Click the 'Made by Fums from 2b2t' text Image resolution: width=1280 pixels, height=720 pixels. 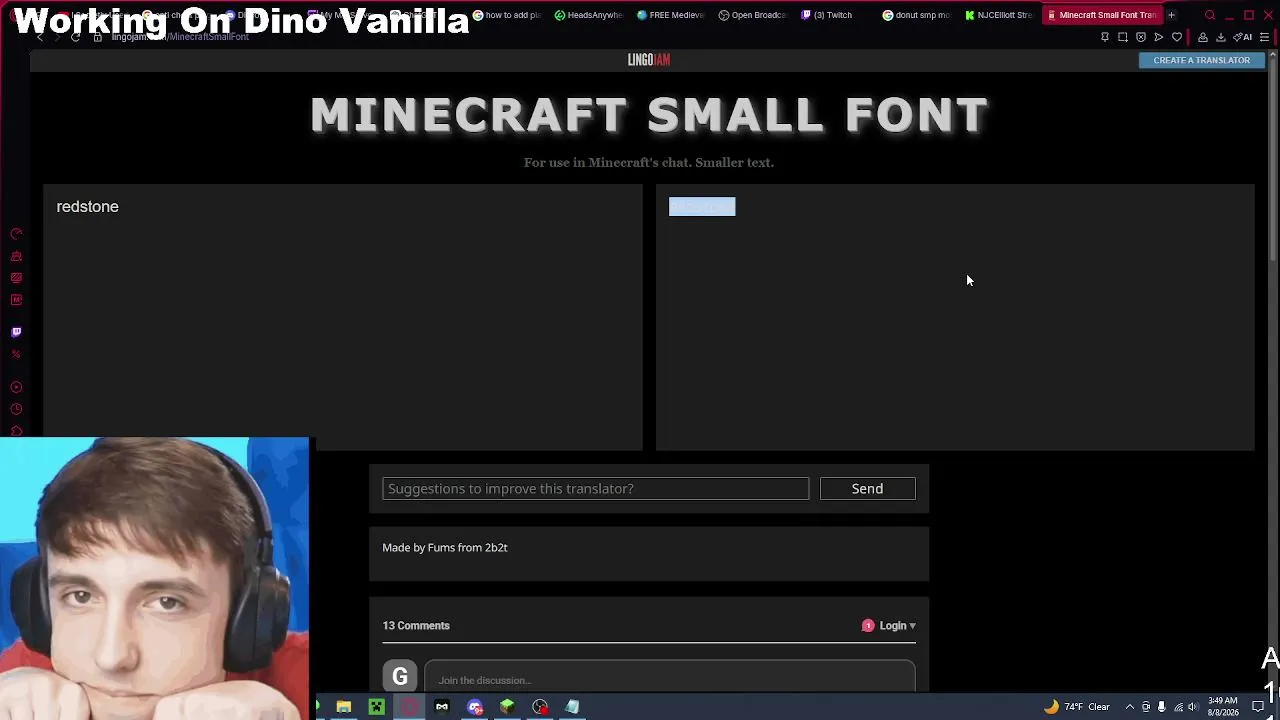[445, 548]
